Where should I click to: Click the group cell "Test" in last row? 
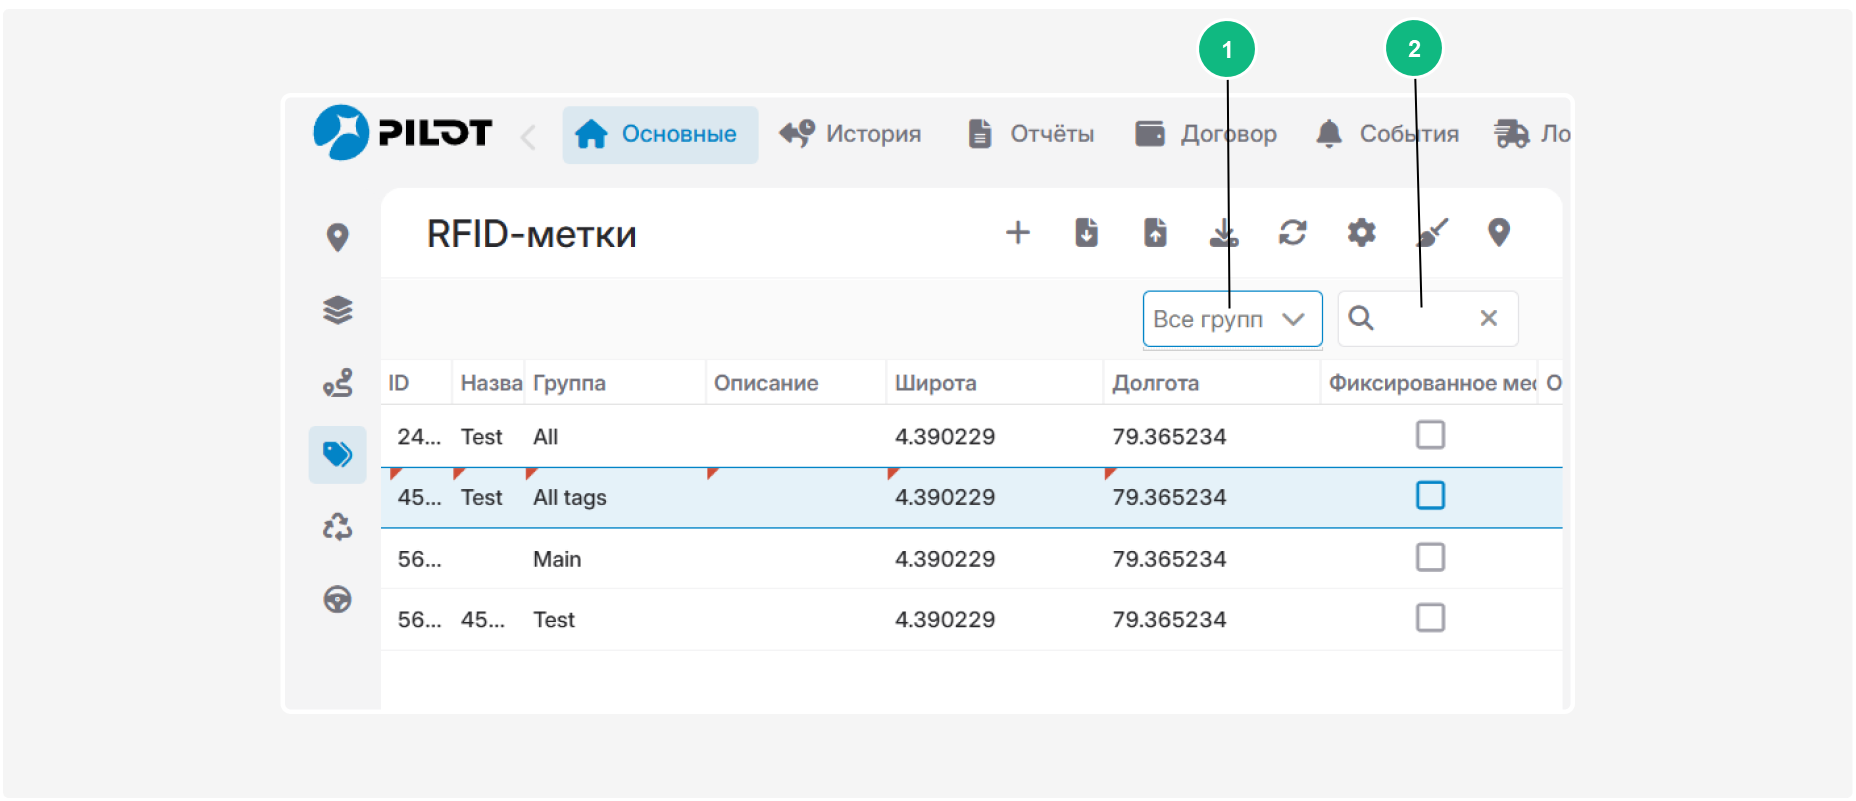point(554,620)
